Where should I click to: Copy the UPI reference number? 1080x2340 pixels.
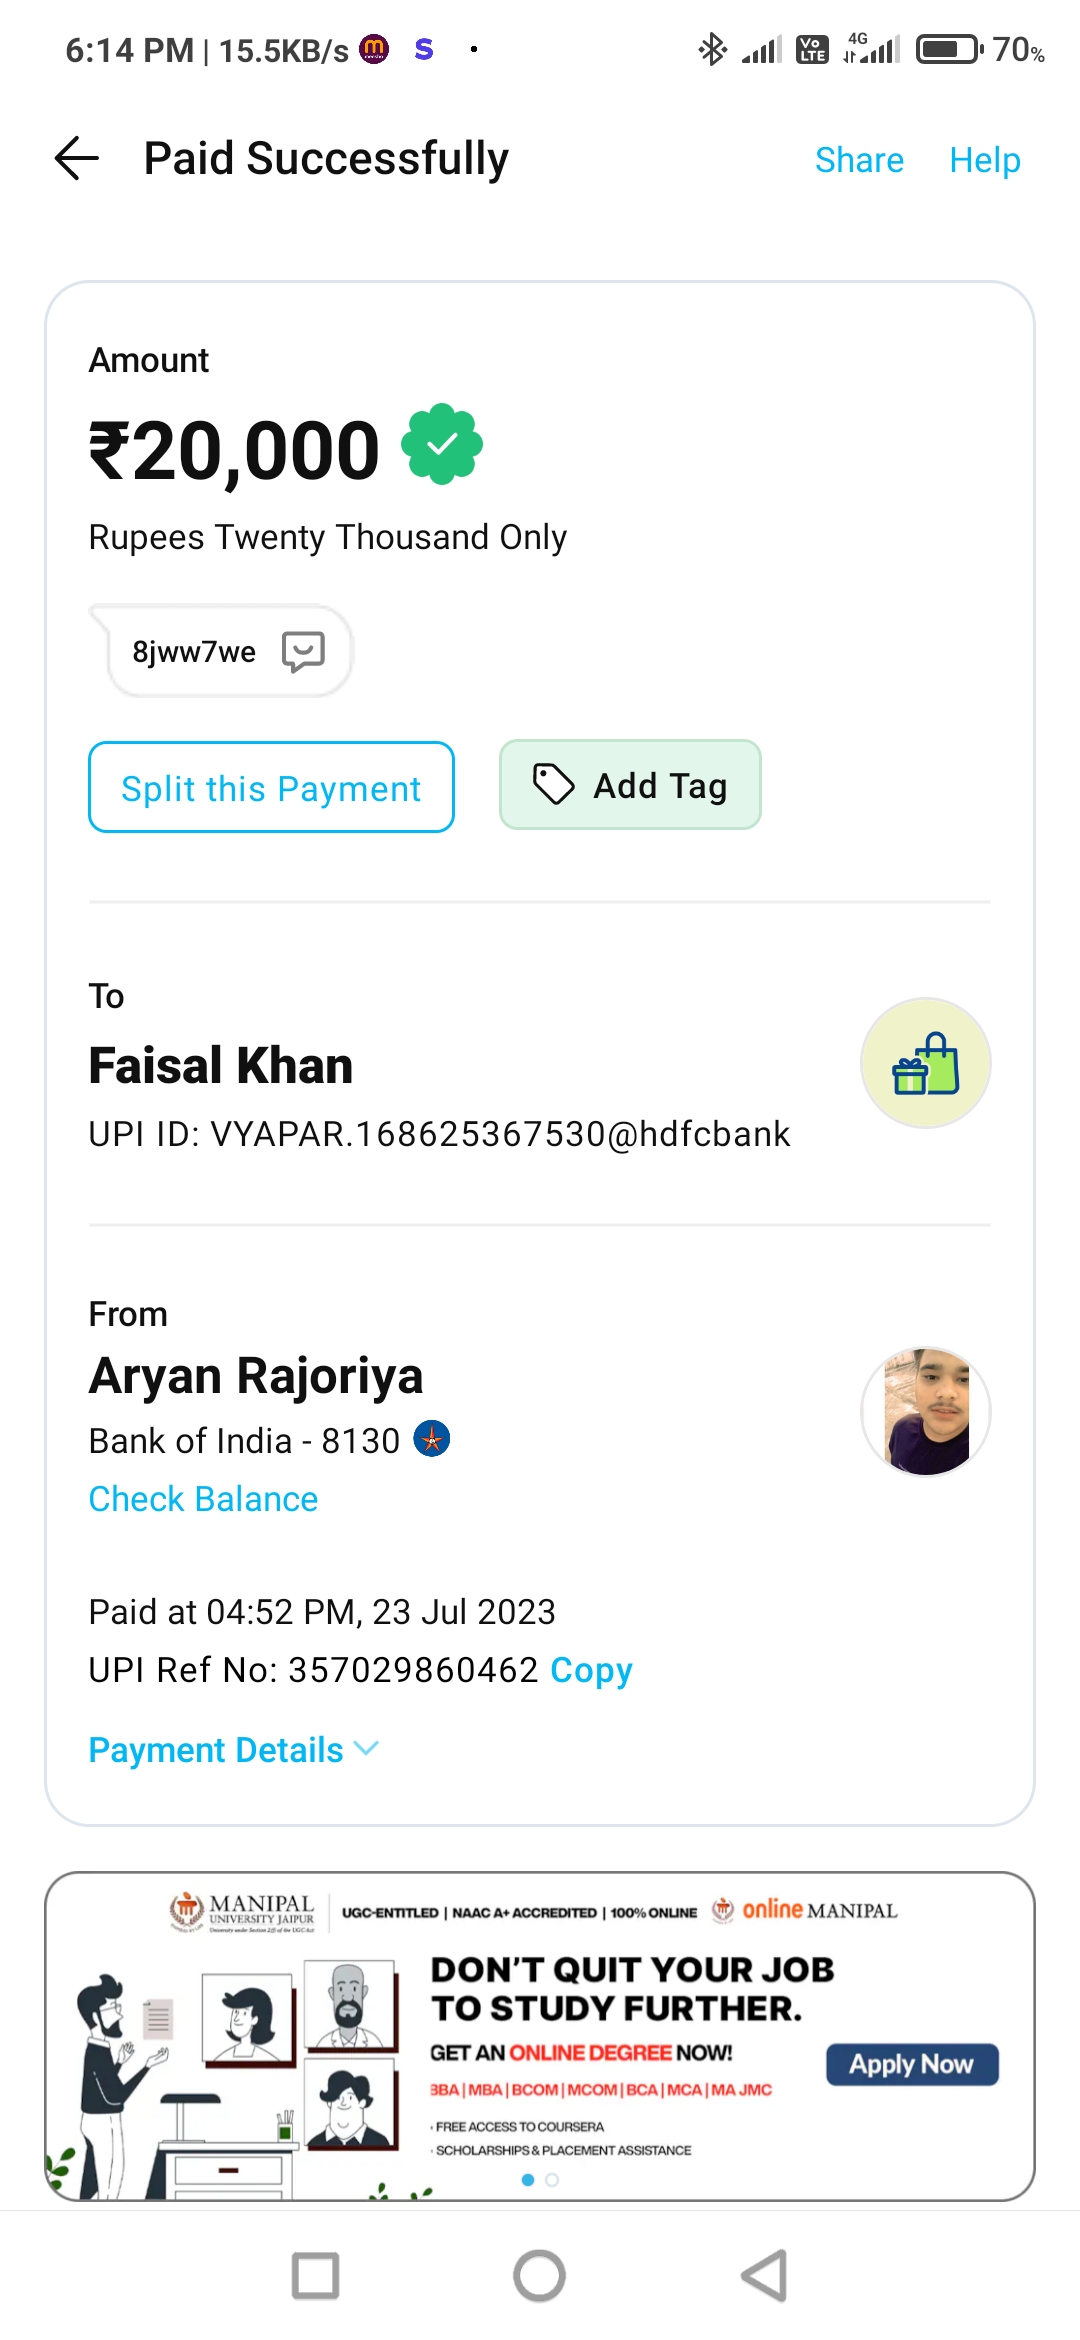[x=591, y=1670]
